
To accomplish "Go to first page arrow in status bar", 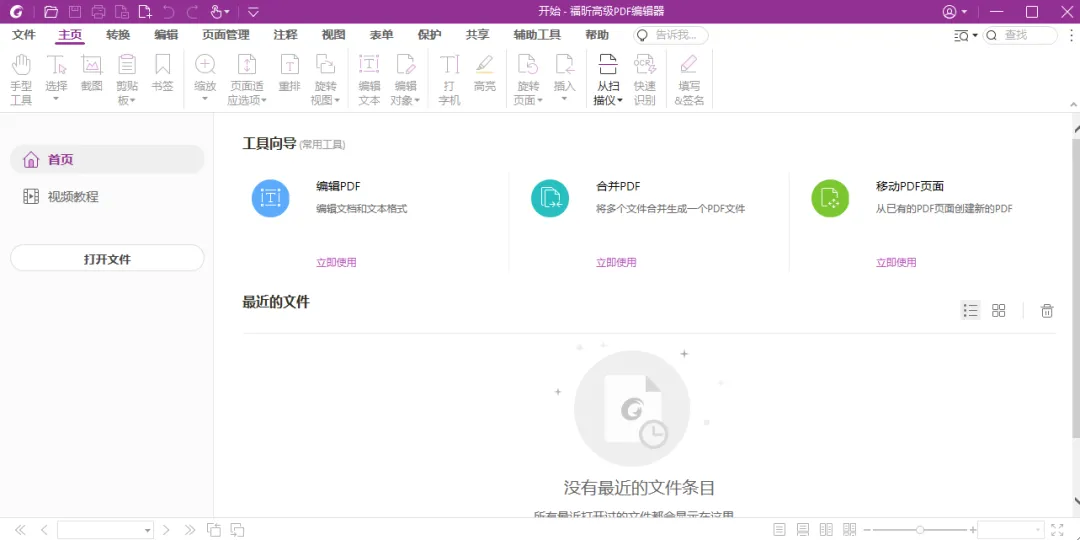I will [20, 530].
